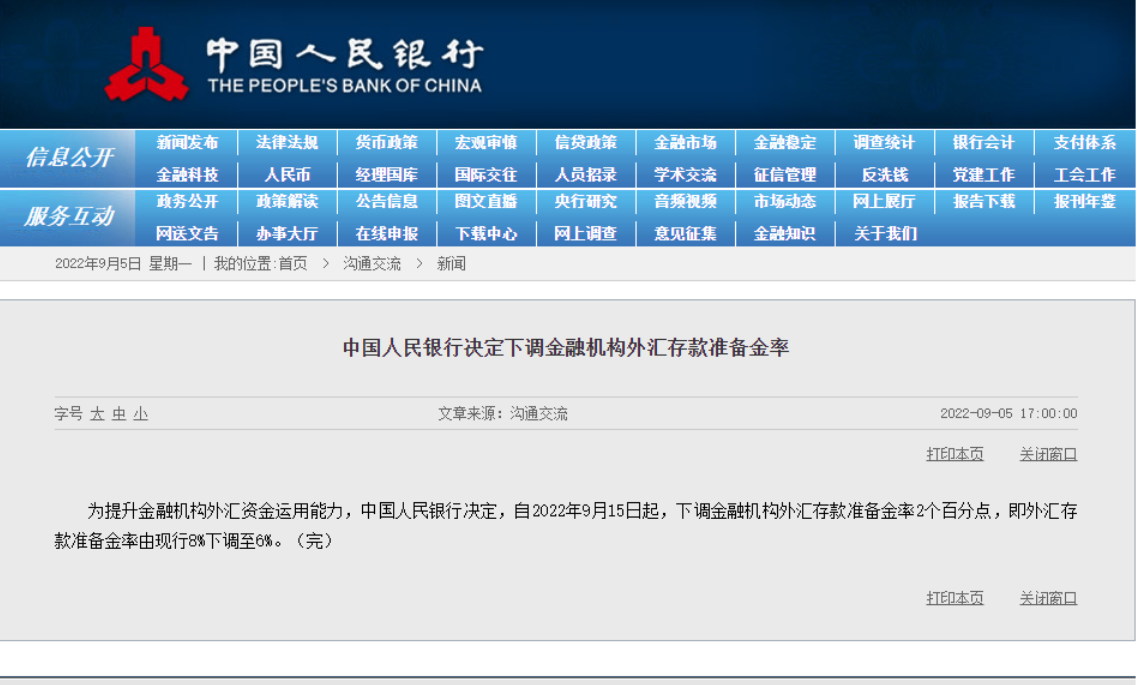Click 打印本页 below the article text

(954, 598)
